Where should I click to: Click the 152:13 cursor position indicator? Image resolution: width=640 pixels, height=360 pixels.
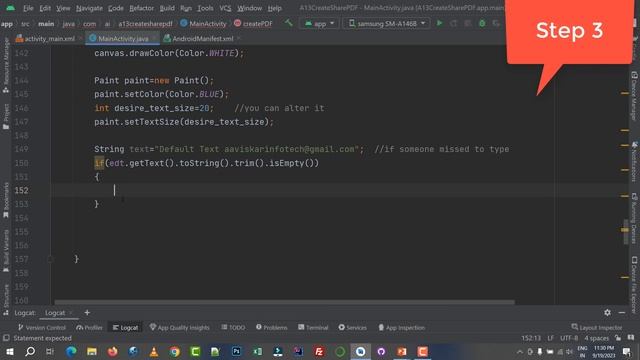pos(531,338)
